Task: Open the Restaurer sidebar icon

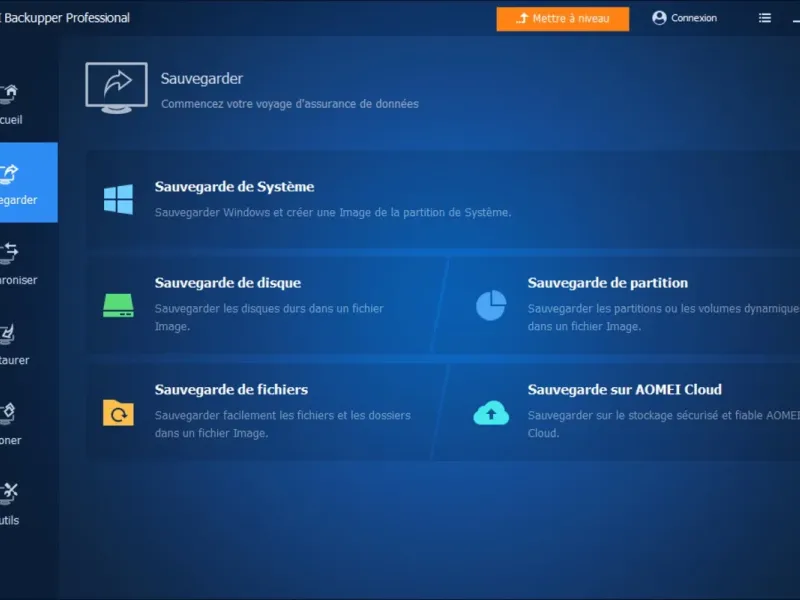Action: click(x=8, y=334)
